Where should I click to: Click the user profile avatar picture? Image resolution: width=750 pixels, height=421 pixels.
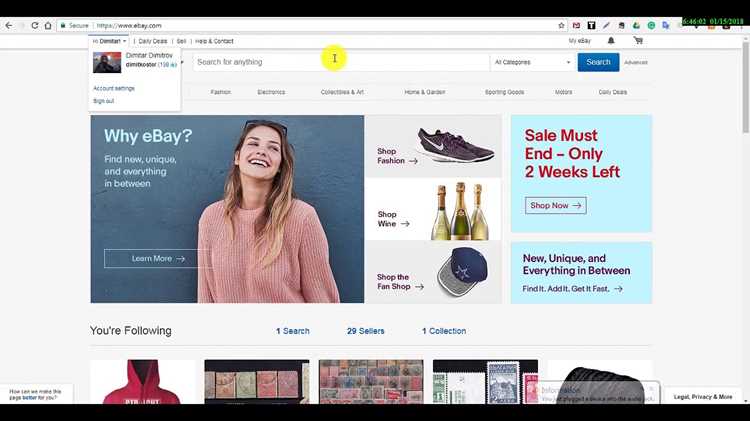107,62
